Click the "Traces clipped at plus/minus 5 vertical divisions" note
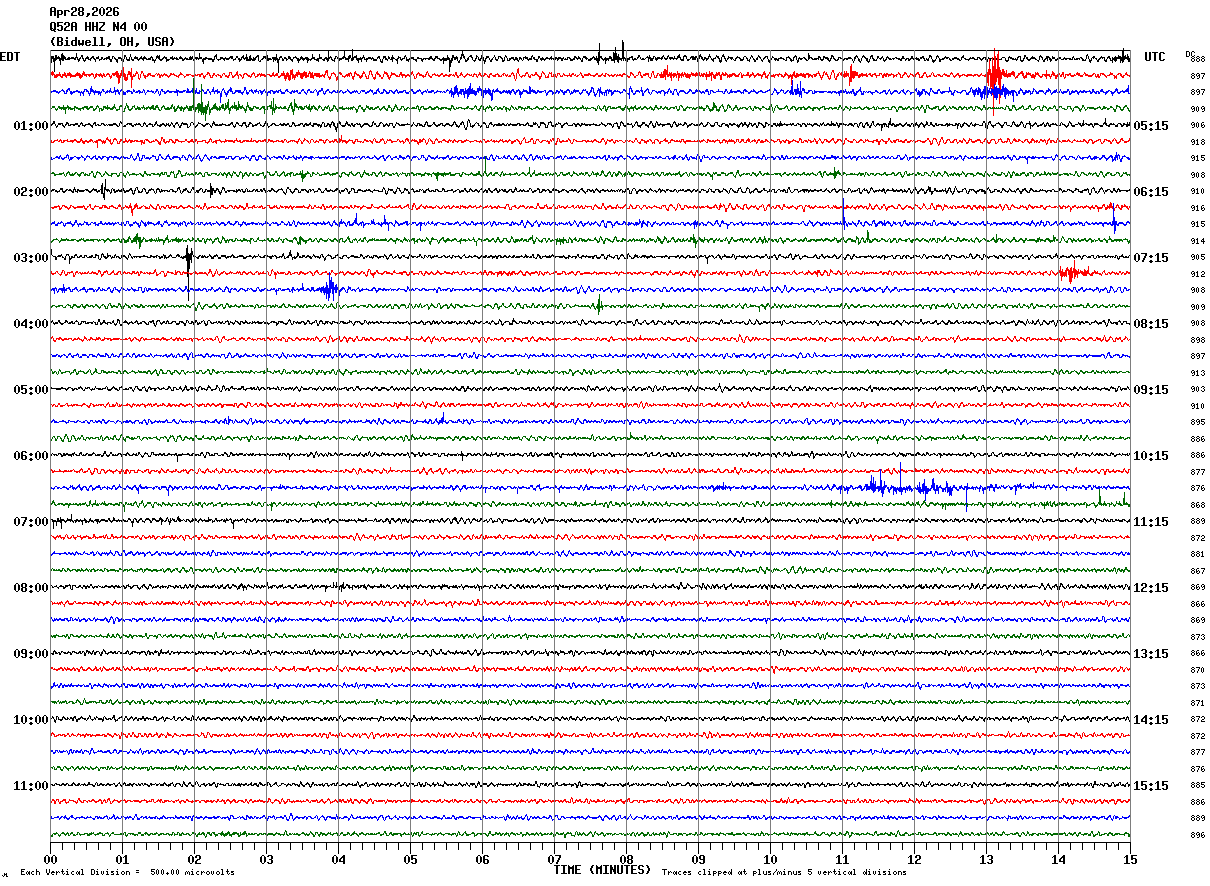 [x=784, y=873]
